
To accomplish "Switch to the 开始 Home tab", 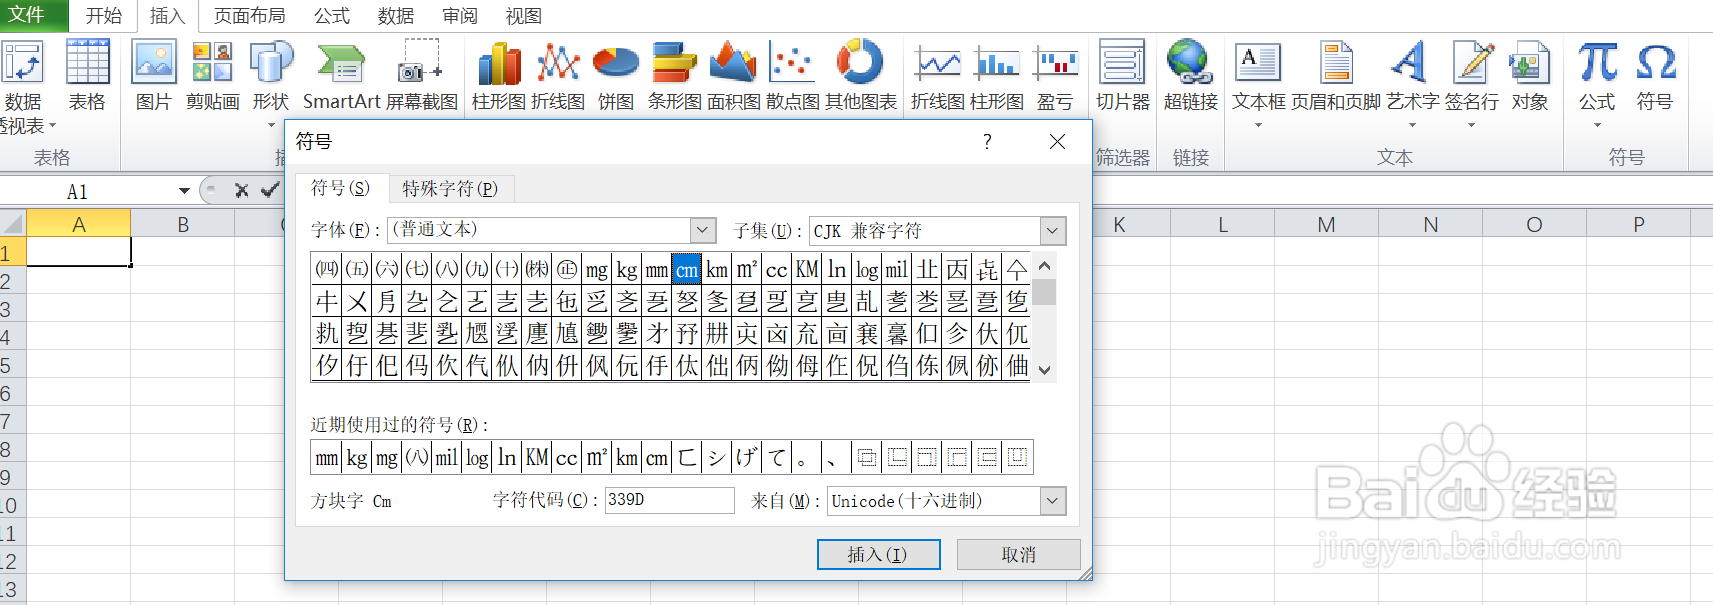I will (x=103, y=16).
